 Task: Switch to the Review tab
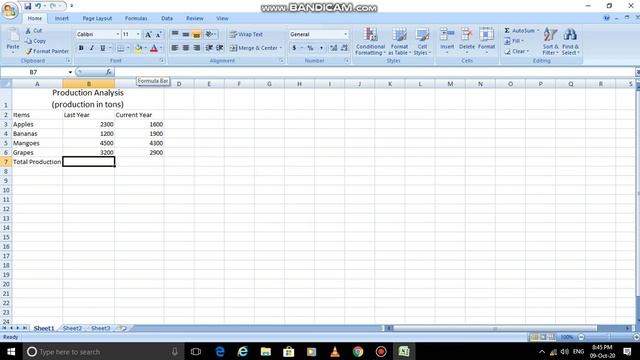click(x=194, y=18)
